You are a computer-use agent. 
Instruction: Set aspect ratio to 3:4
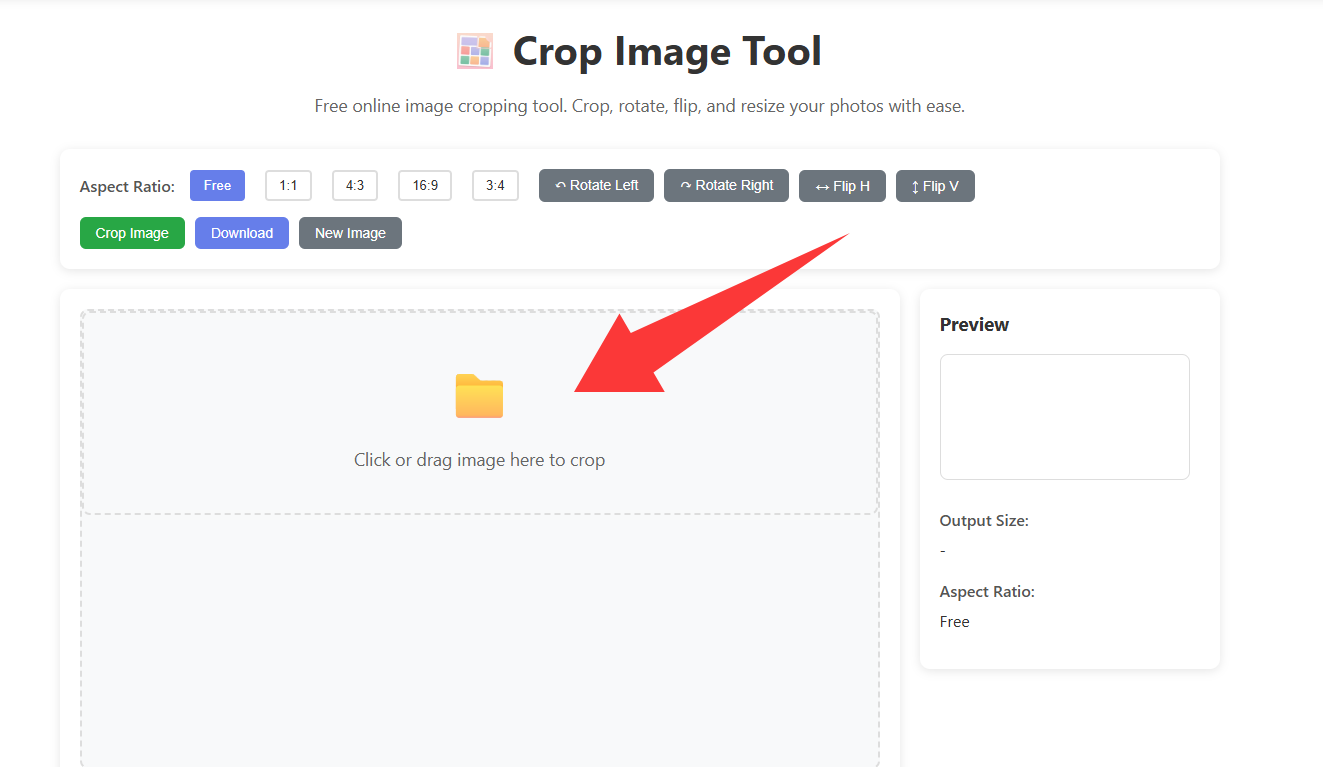point(495,185)
